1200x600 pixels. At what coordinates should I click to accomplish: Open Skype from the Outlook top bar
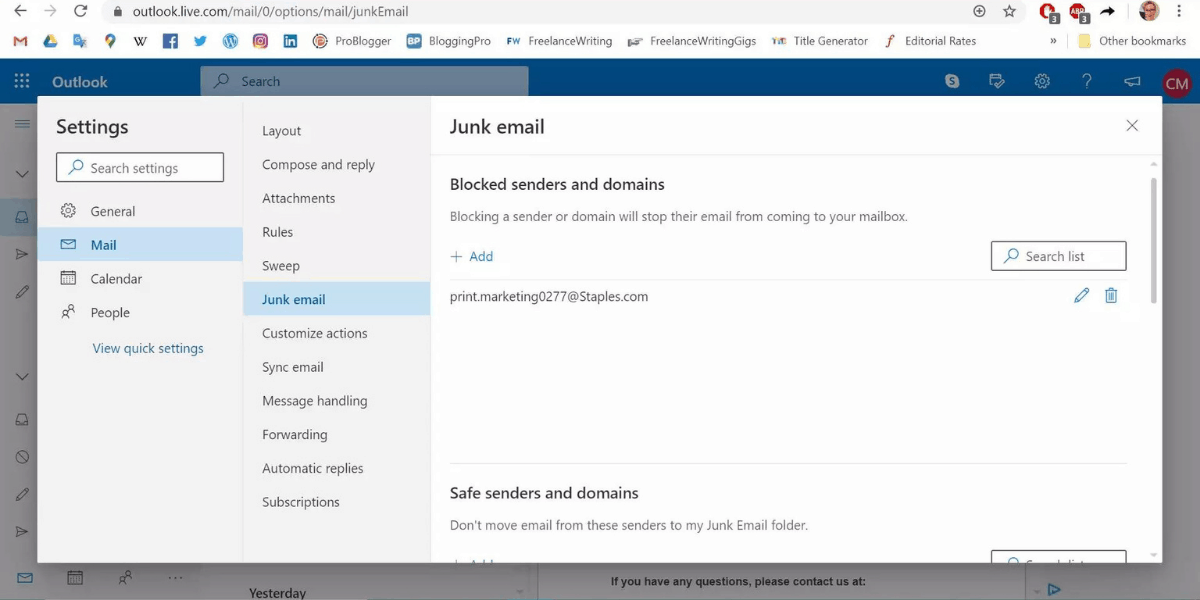[x=951, y=81]
